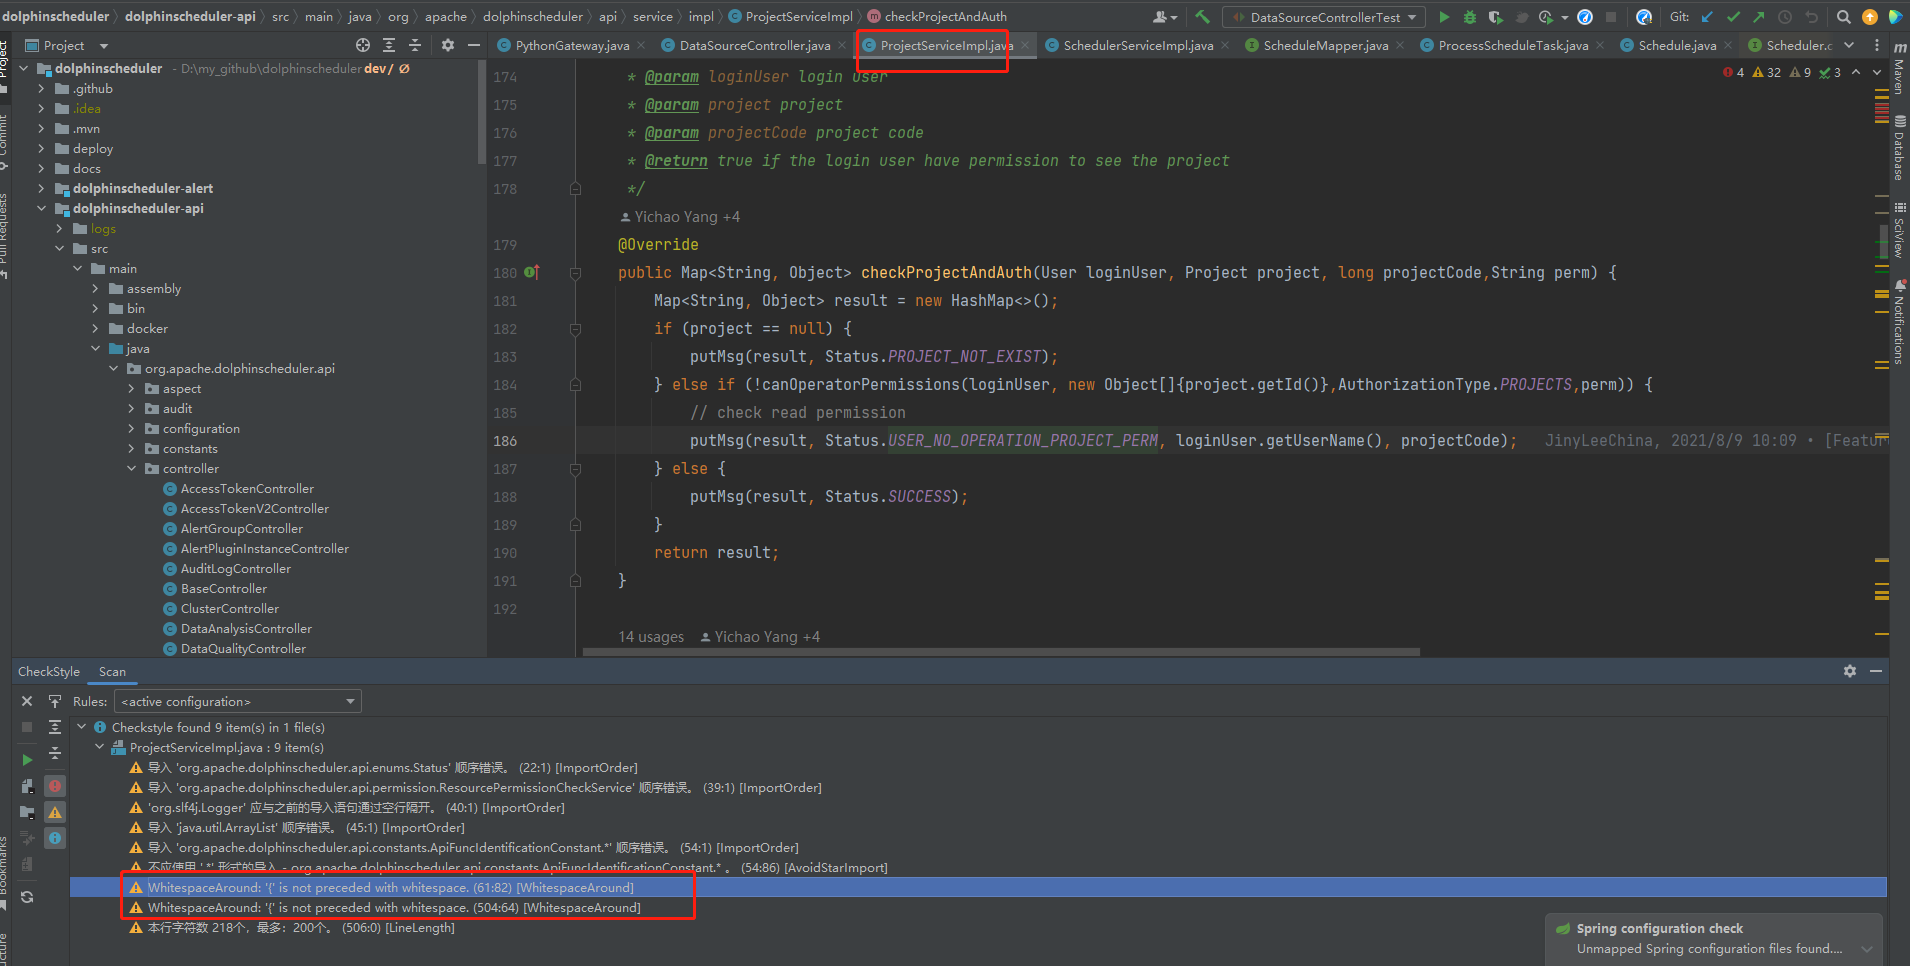Switch to the PythonGateway.java editor tab
The height and width of the screenshot is (966, 1910).
click(572, 45)
